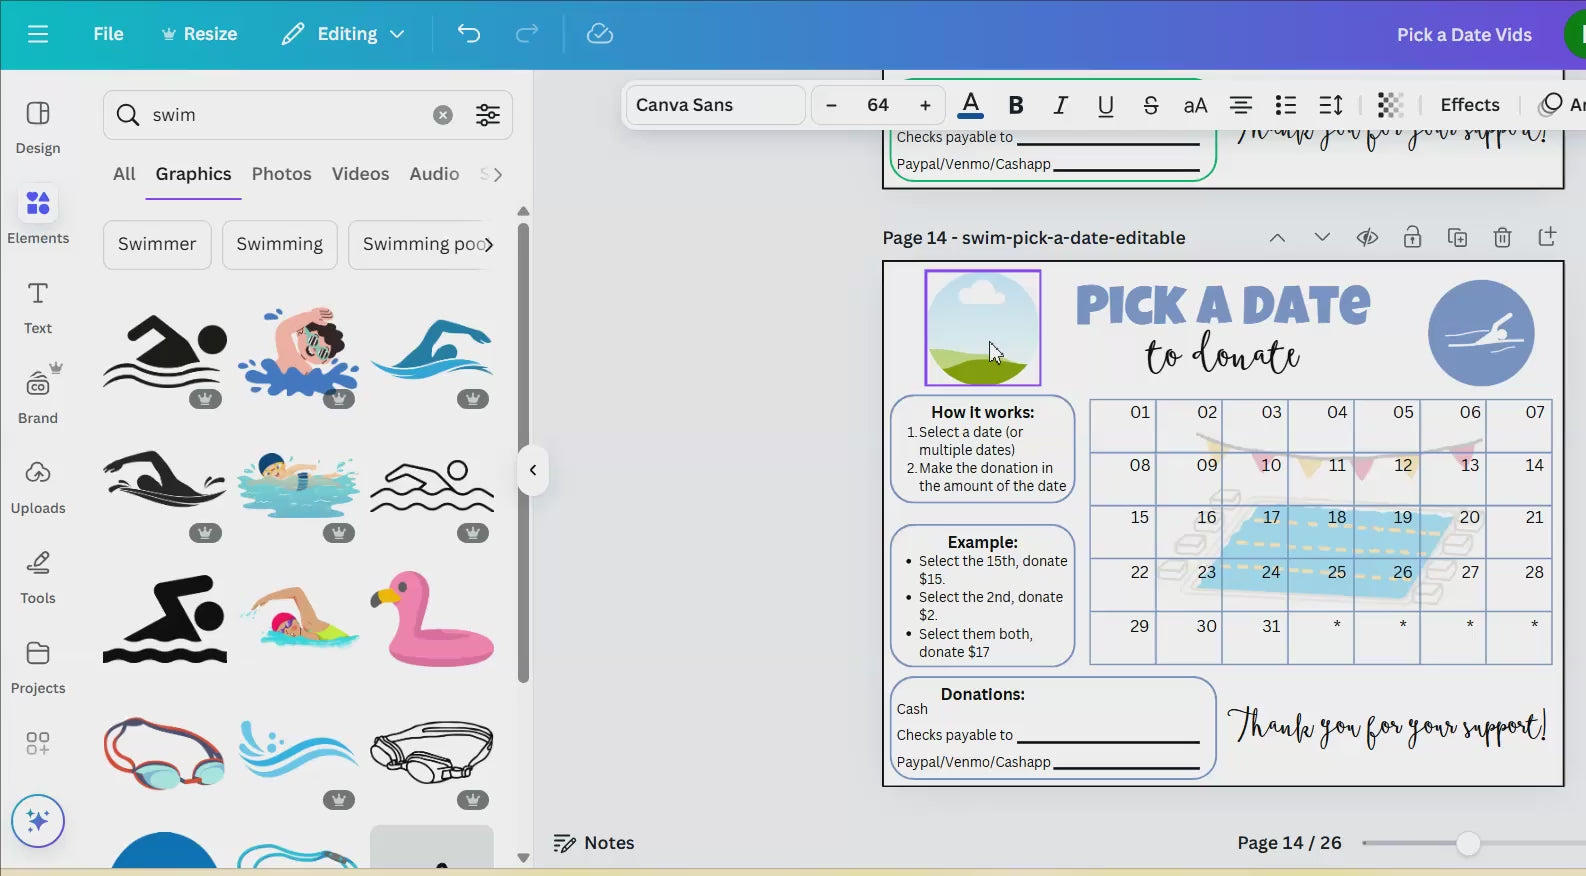The width and height of the screenshot is (1586, 876).
Task: Lock page 14 with the padlock icon
Action: coord(1412,237)
